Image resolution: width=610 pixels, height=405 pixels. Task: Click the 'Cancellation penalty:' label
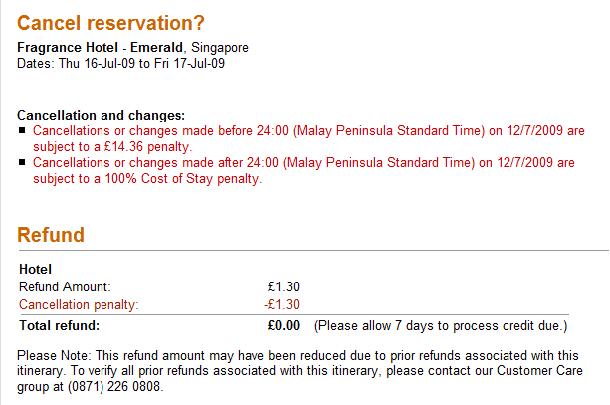[79, 304]
